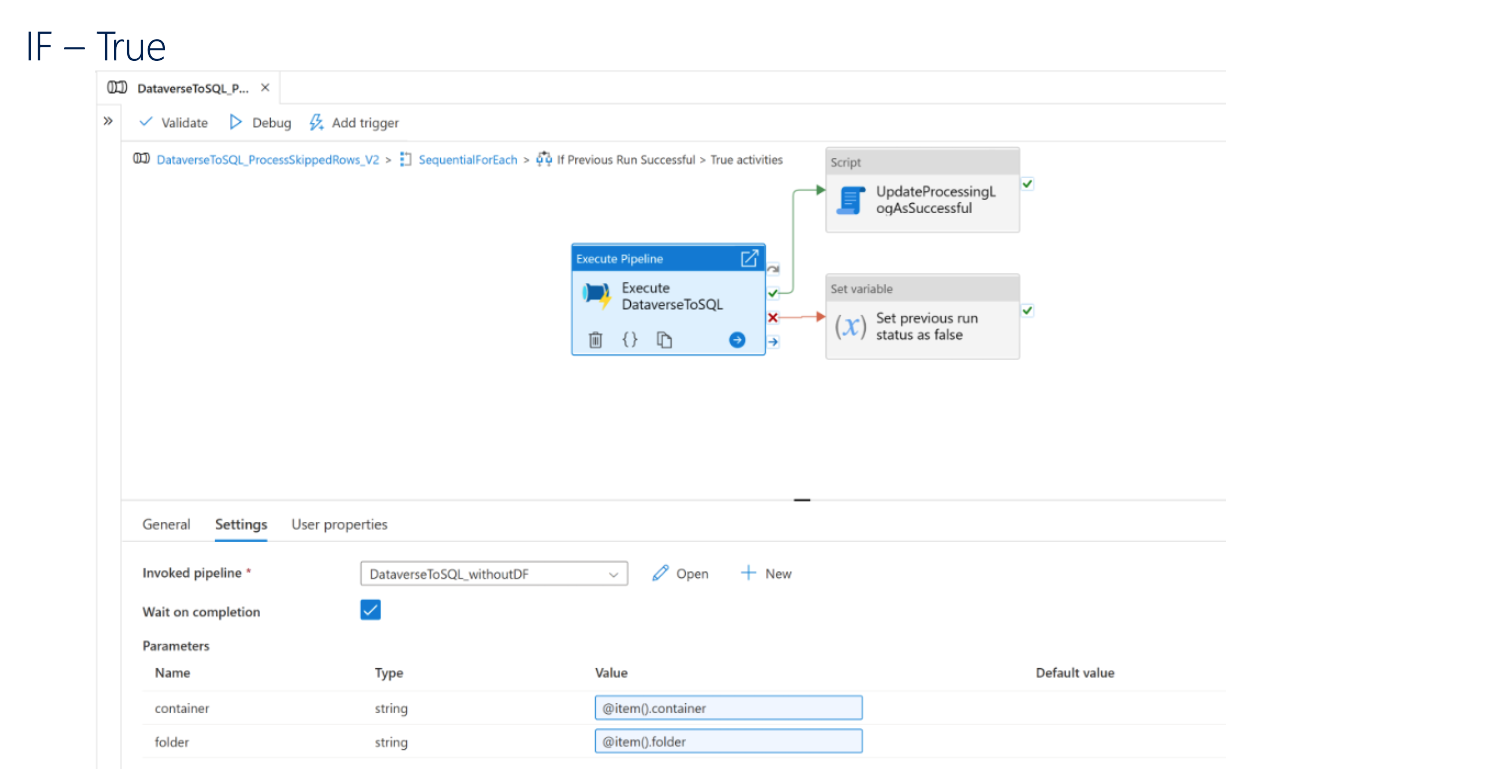Close the DataverseToSQL_P... pipeline tab
This screenshot has height=769, width=1502.
click(265, 88)
